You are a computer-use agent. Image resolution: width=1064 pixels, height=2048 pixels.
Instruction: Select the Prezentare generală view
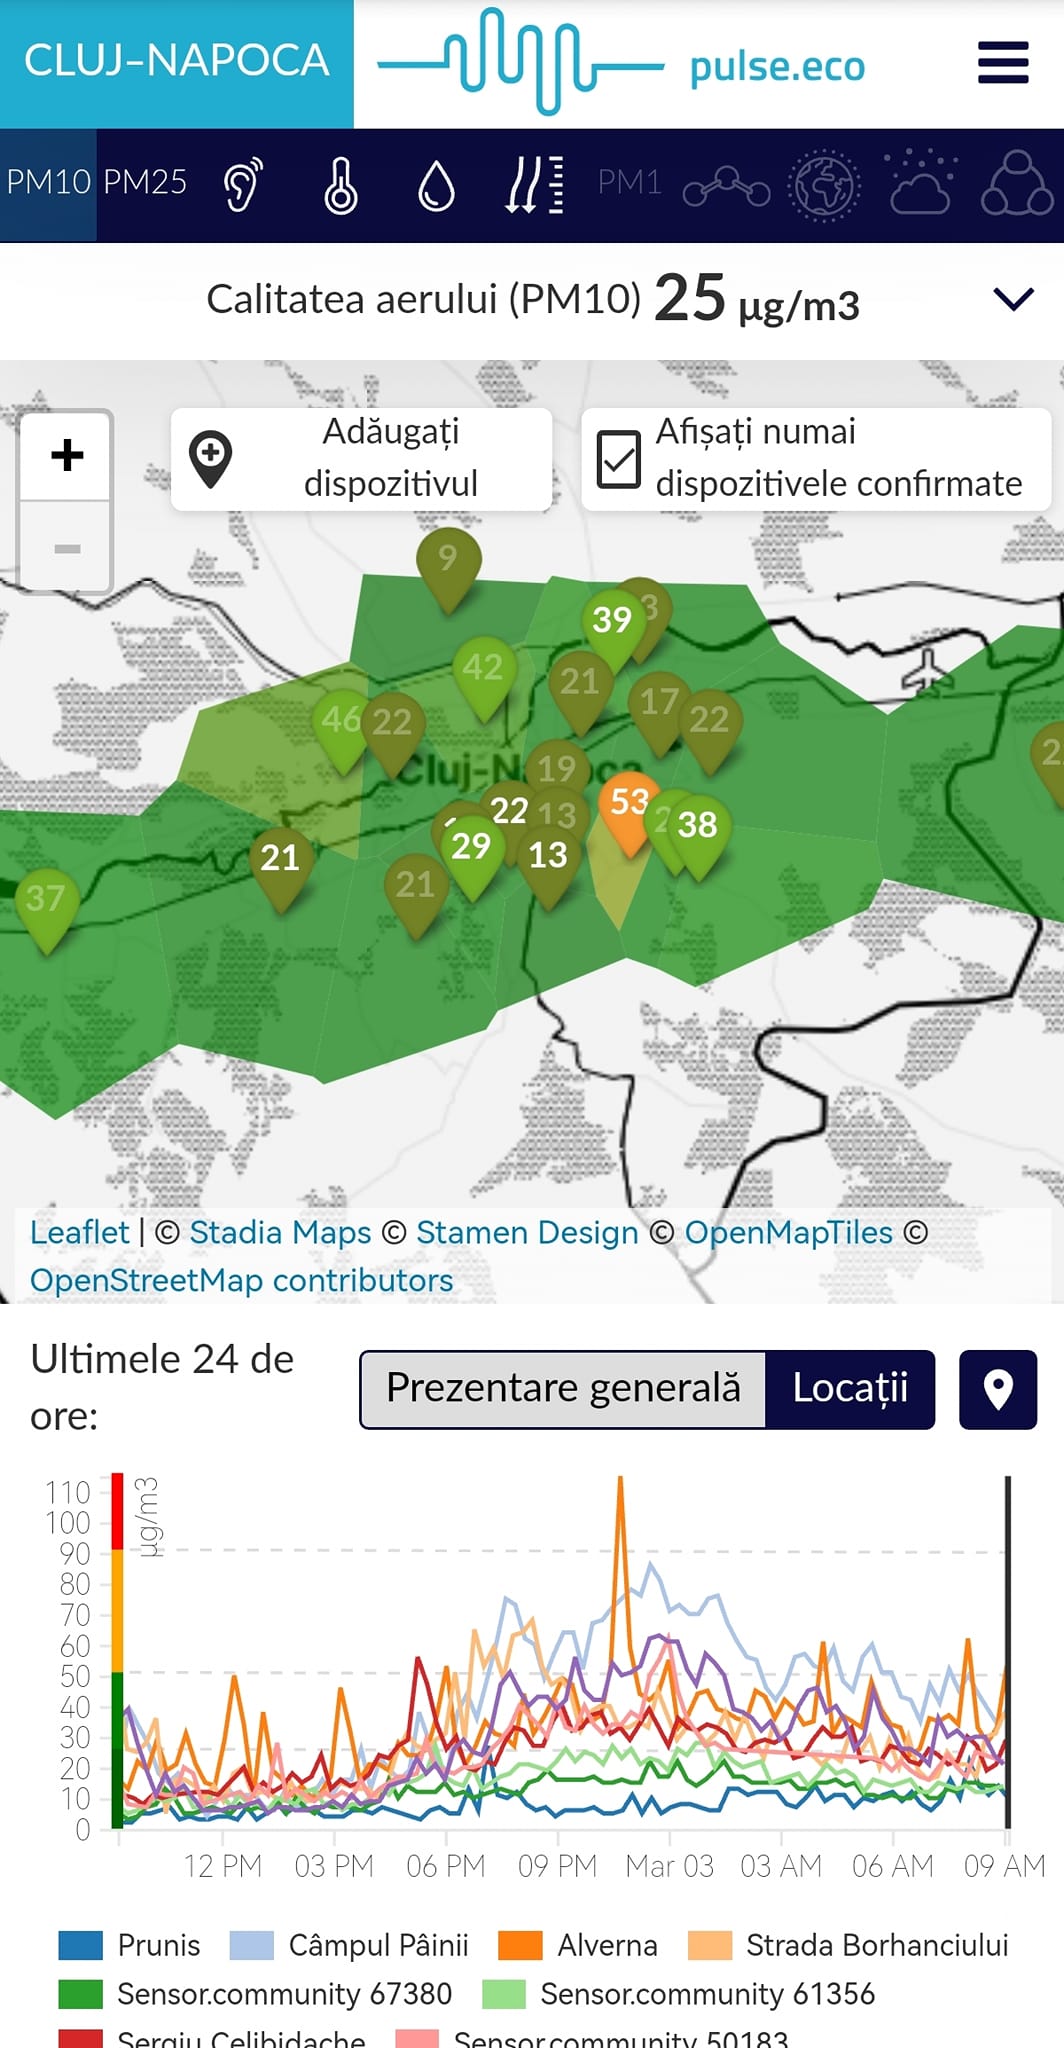pos(563,1389)
